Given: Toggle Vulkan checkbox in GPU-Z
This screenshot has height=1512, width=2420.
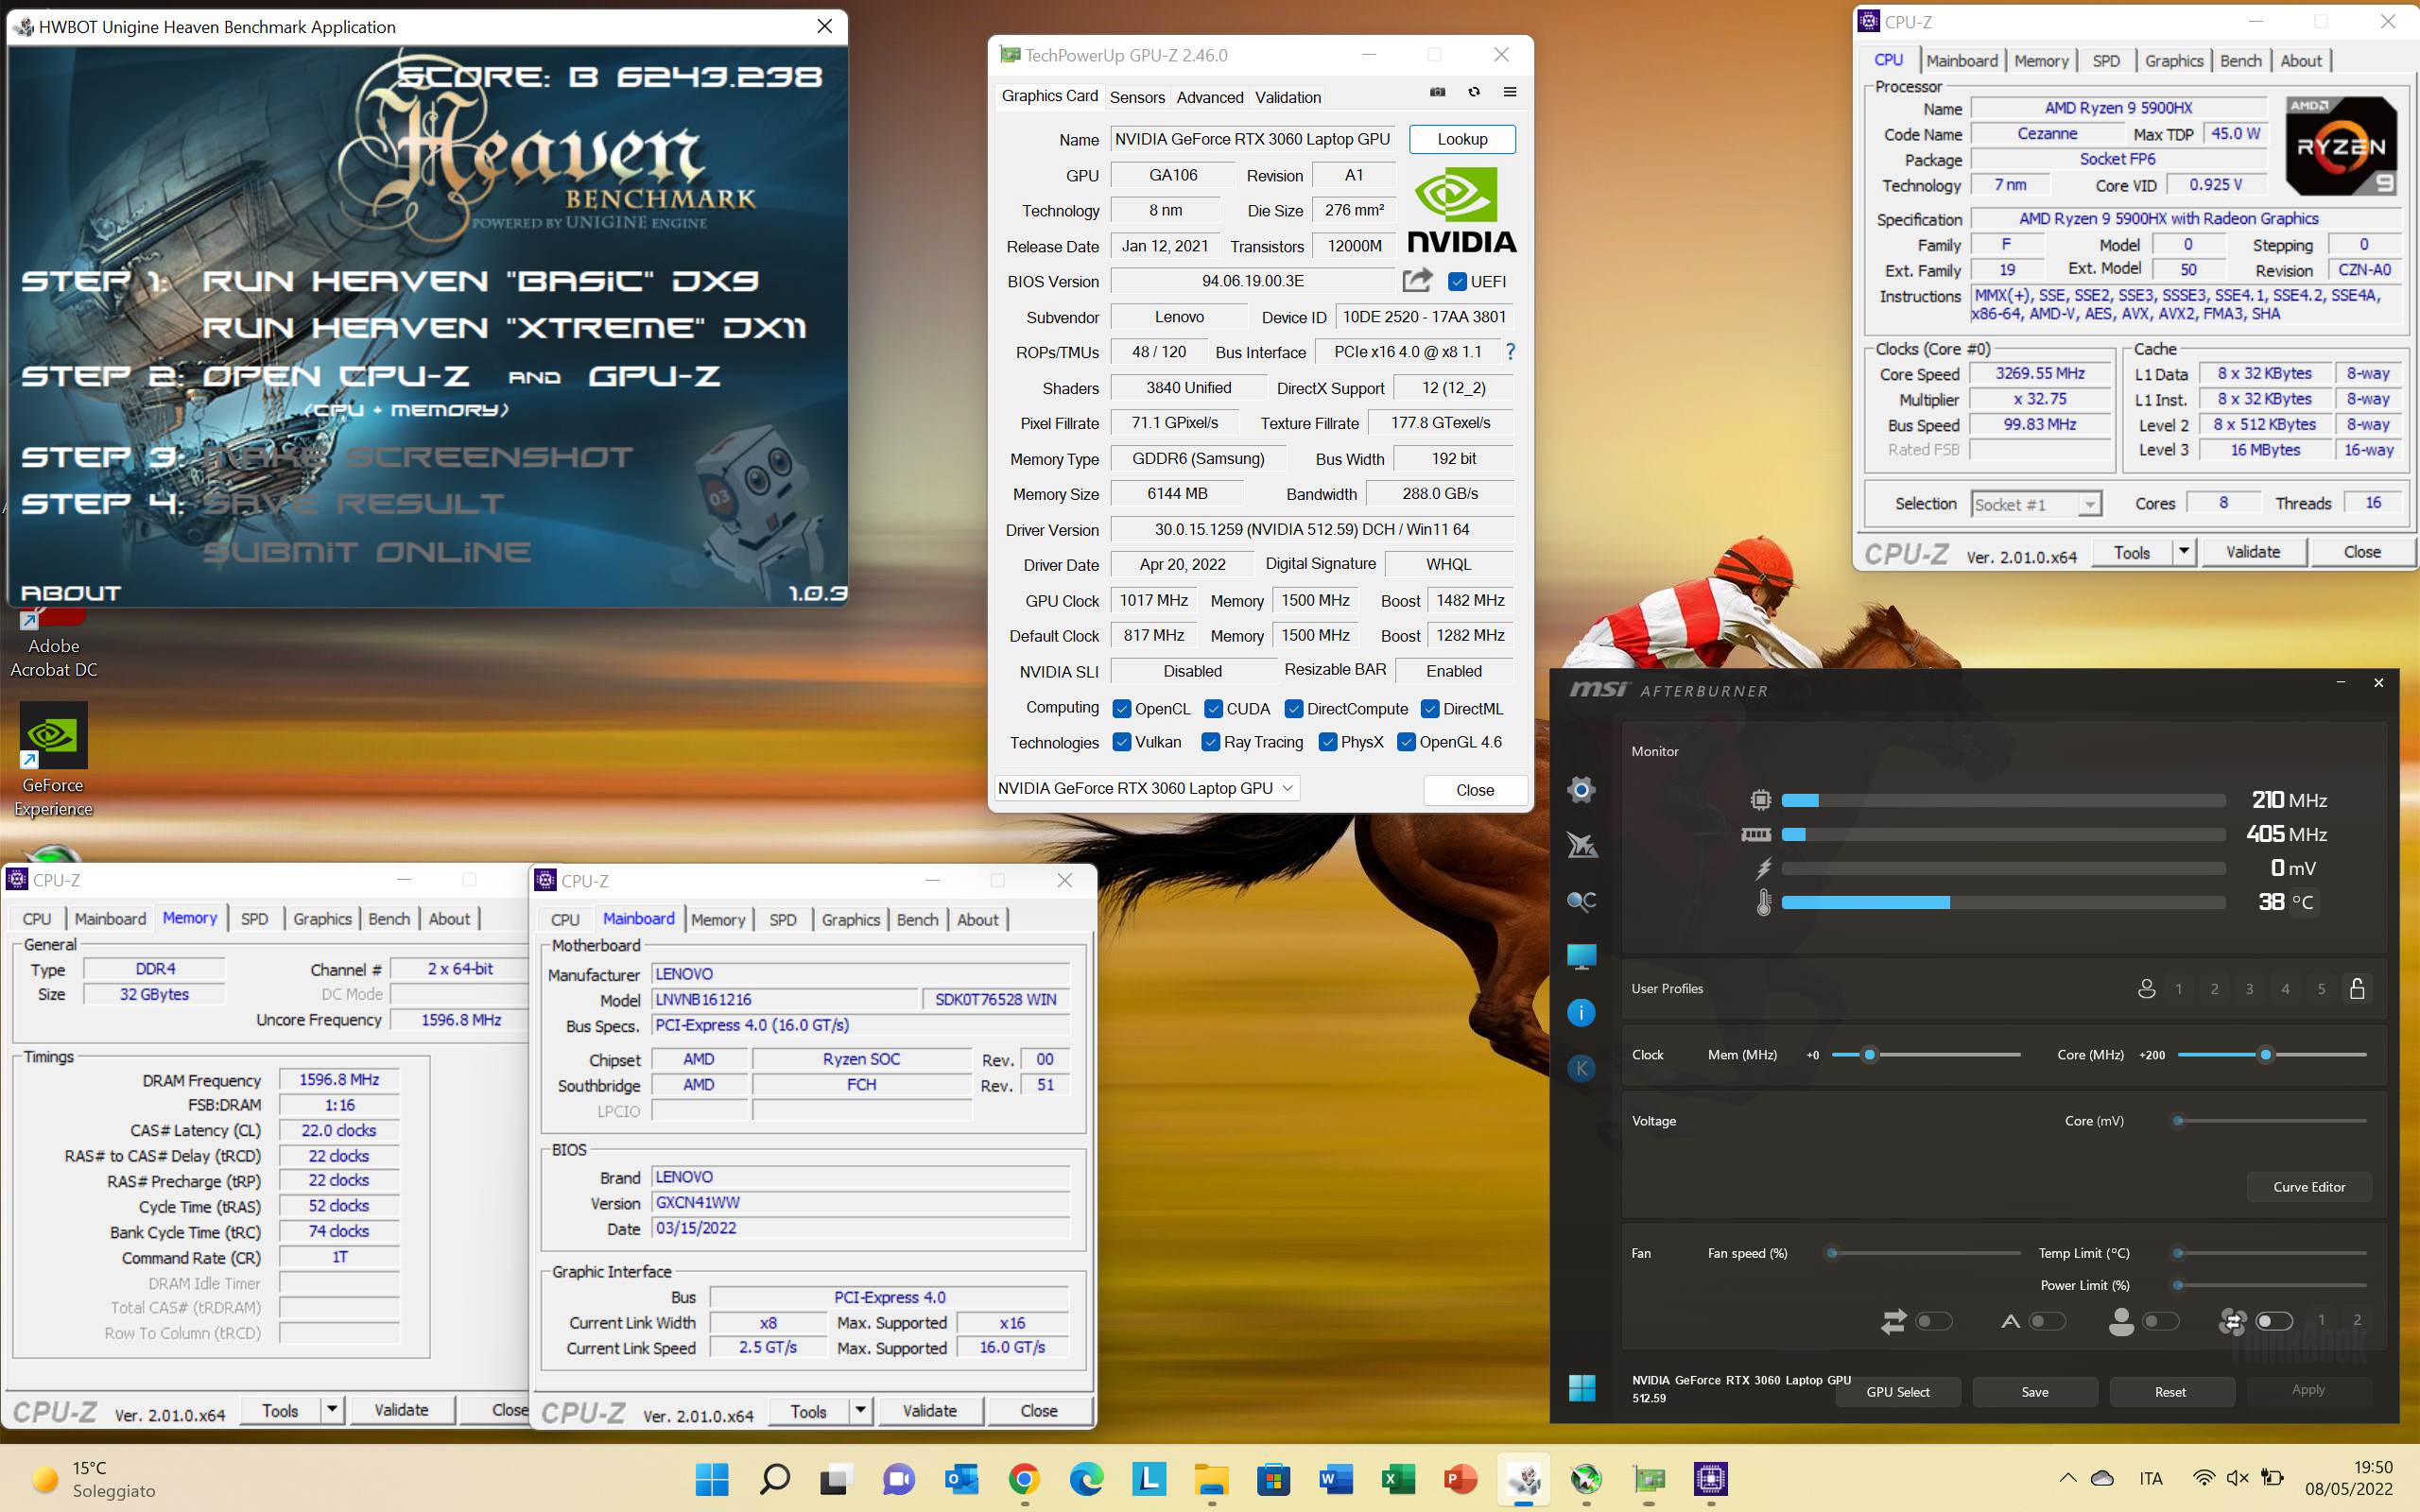Looking at the screenshot, I should (1122, 742).
